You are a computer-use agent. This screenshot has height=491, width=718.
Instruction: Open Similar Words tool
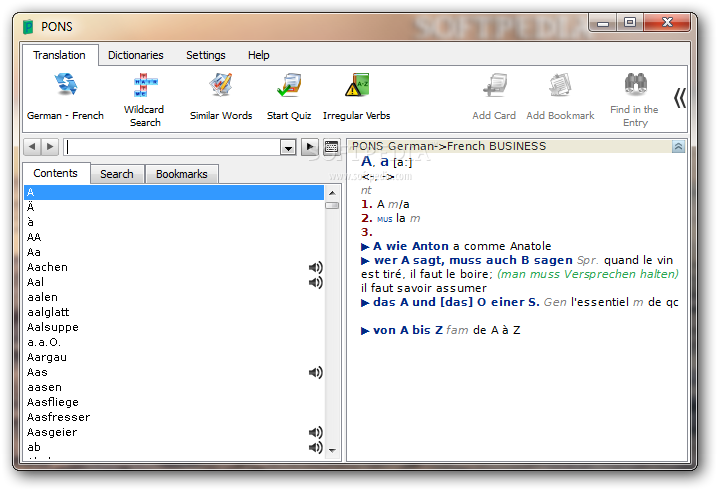221,96
